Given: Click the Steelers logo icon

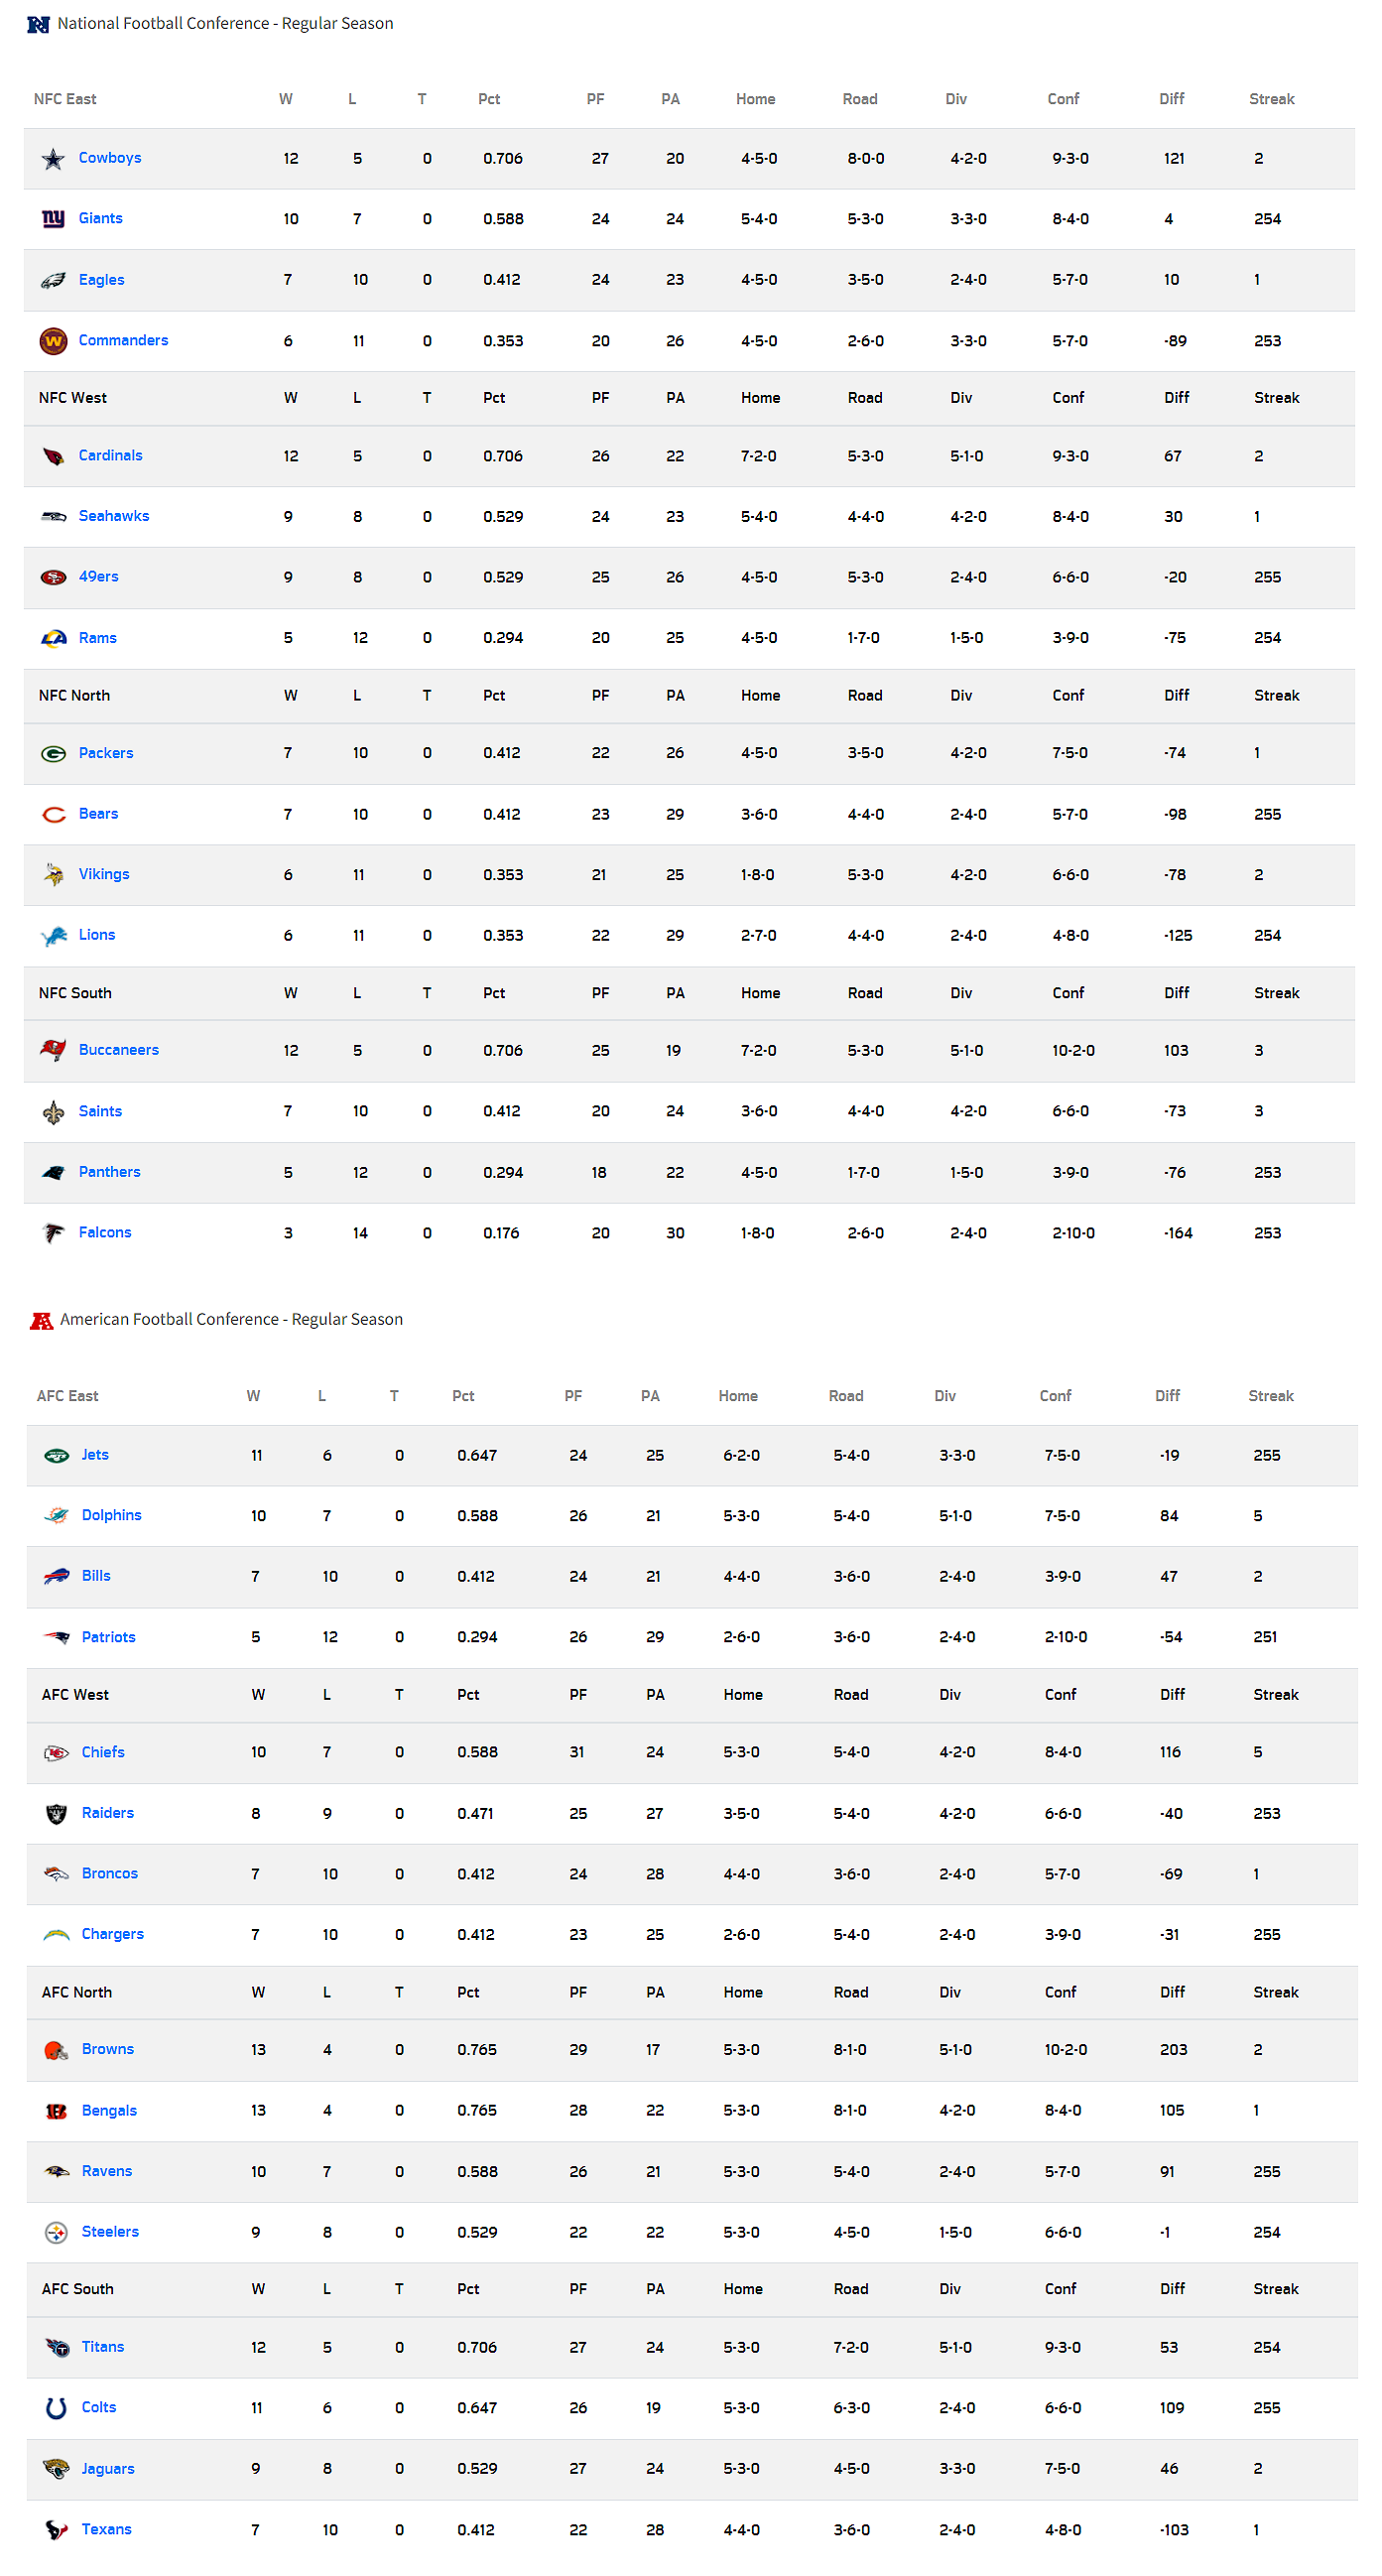Looking at the screenshot, I should pos(56,2233).
